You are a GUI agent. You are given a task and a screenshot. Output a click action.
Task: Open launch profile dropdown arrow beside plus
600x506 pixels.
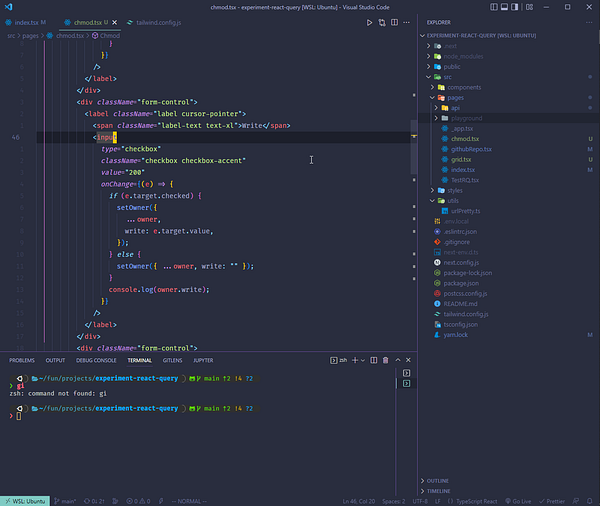363,360
